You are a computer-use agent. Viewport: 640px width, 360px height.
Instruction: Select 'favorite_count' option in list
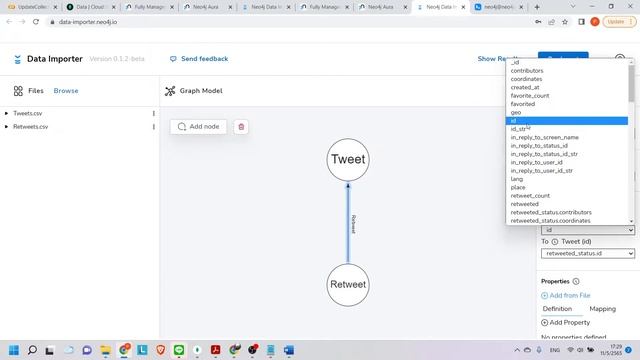tap(567, 96)
